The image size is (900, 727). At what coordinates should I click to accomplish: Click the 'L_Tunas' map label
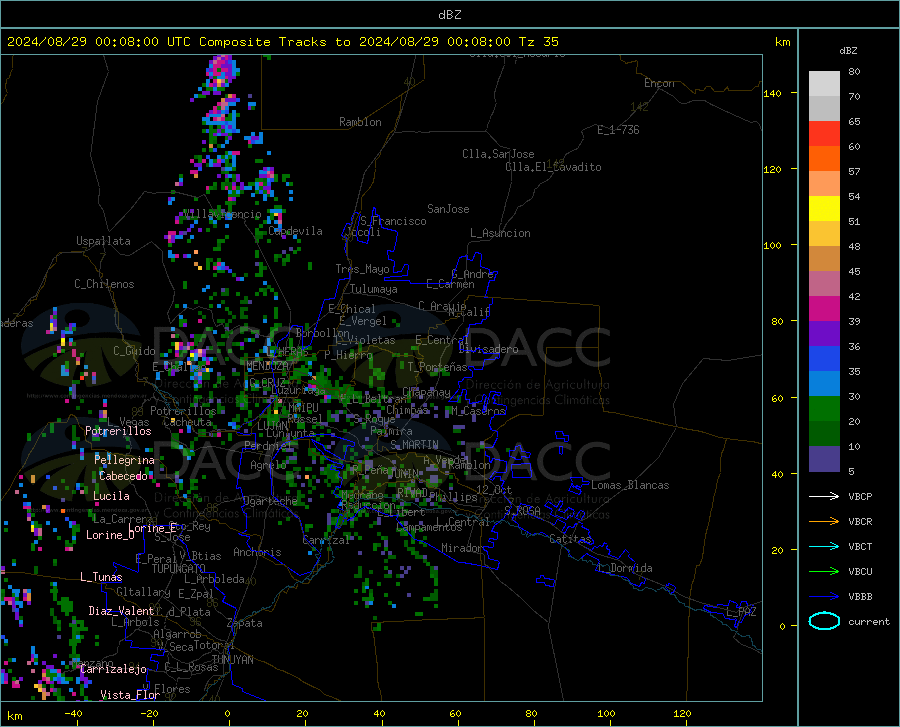[x=101, y=577]
